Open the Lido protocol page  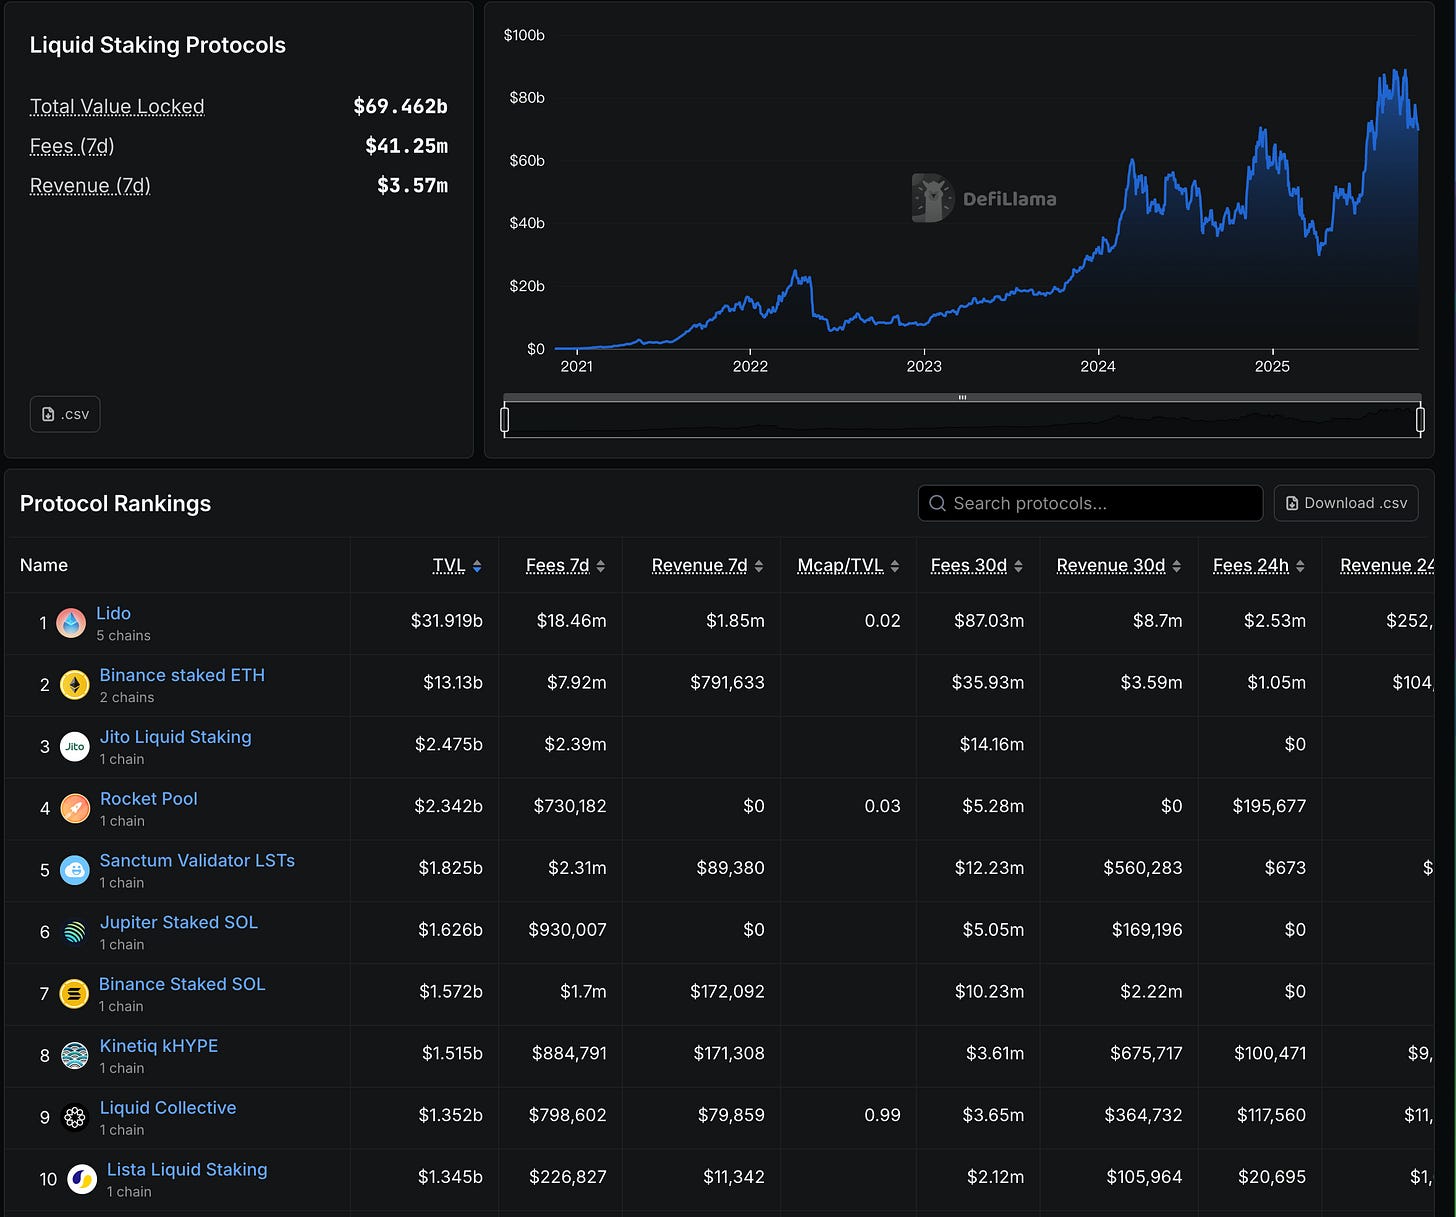pos(113,613)
